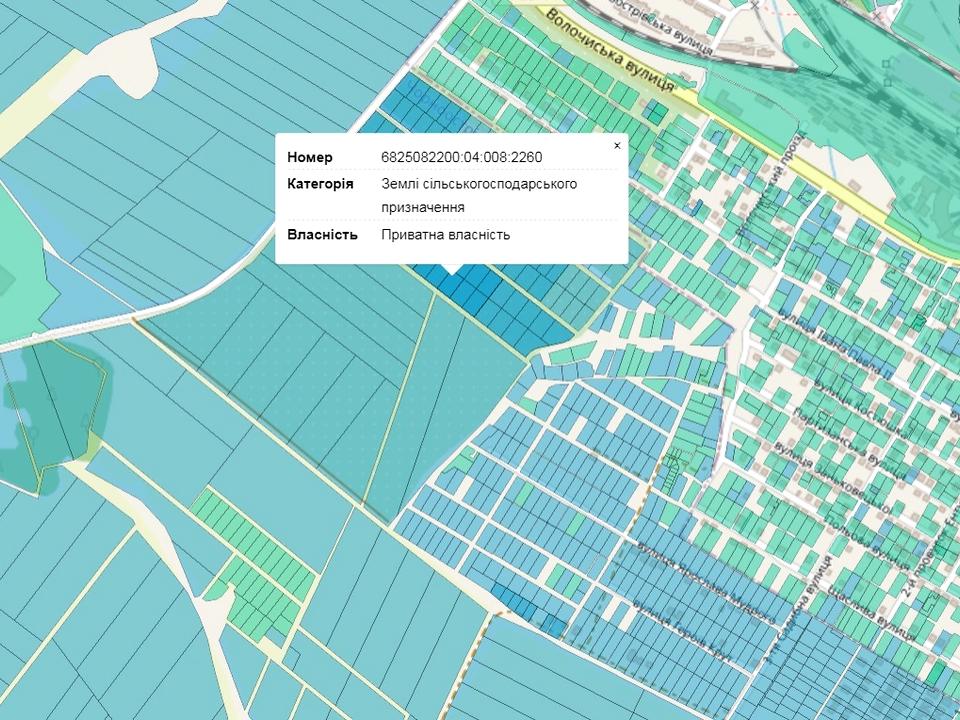Click the Категорія field label

pos(320,184)
